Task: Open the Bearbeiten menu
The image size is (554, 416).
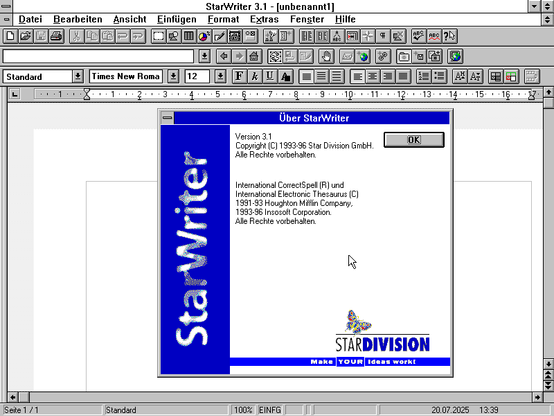Action: pyautogui.click(x=78, y=19)
